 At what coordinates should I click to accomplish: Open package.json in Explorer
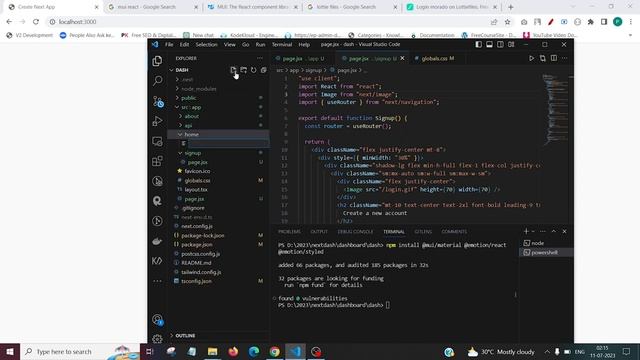click(x=196, y=244)
